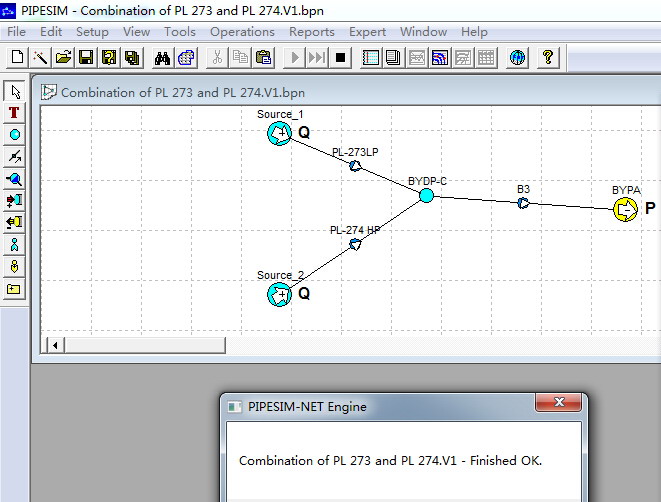The width and height of the screenshot is (661, 502).
Task: Select the BYDP-C junction node
Action: coord(427,196)
